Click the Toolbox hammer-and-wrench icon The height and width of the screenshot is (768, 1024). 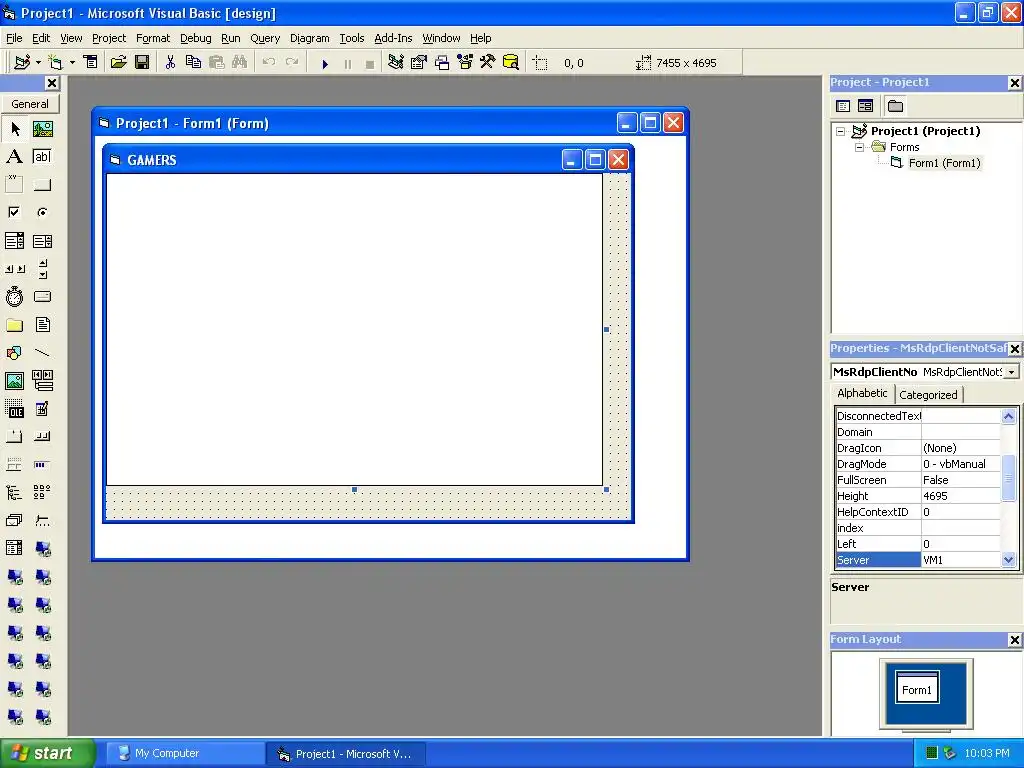487,63
